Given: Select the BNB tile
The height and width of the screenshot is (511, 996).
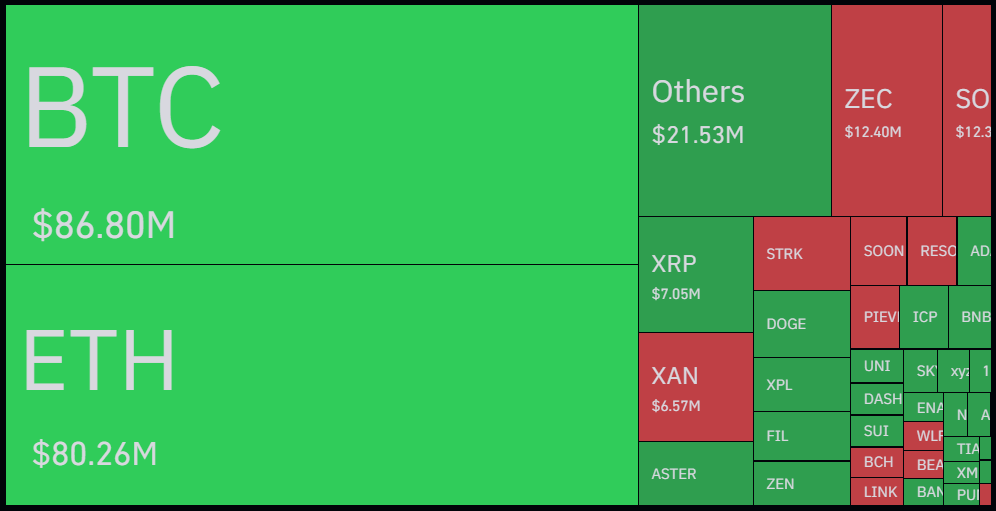Looking at the screenshot, I should point(970,317).
